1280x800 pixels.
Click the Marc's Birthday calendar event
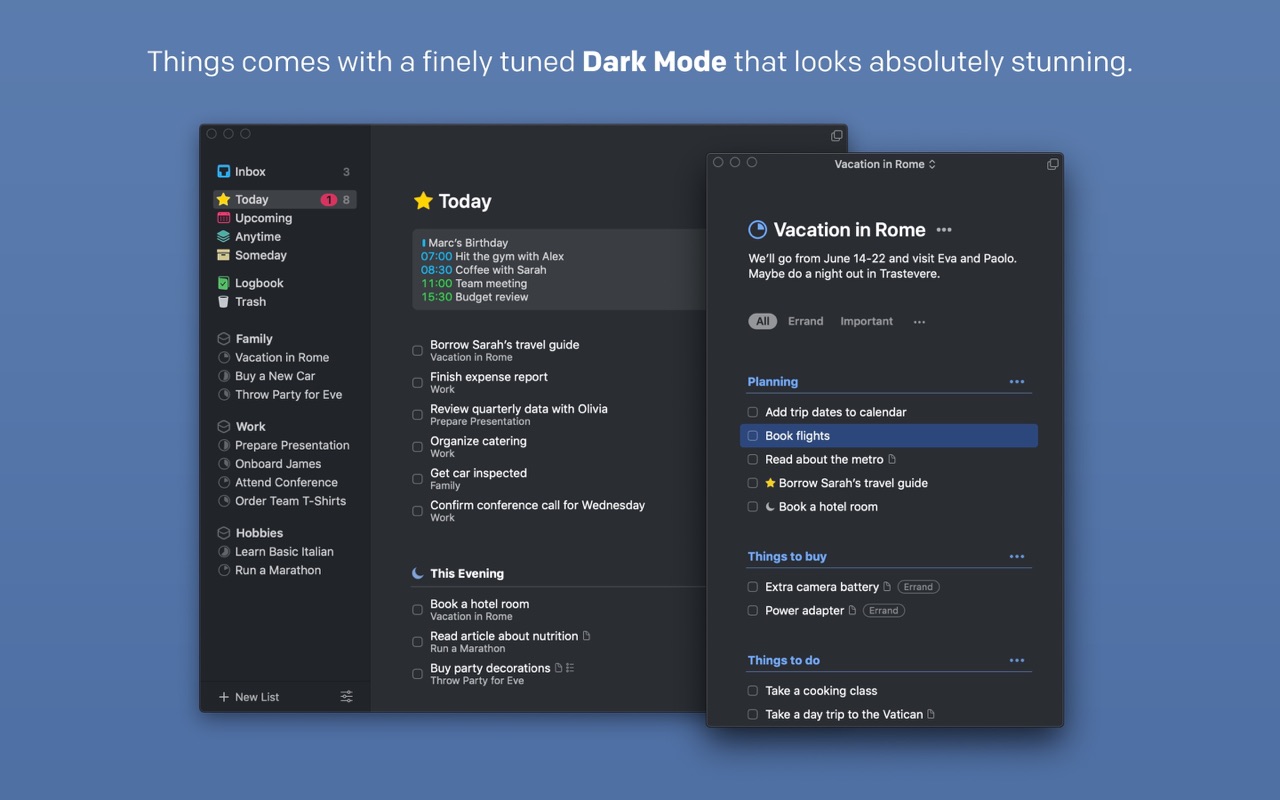click(468, 243)
